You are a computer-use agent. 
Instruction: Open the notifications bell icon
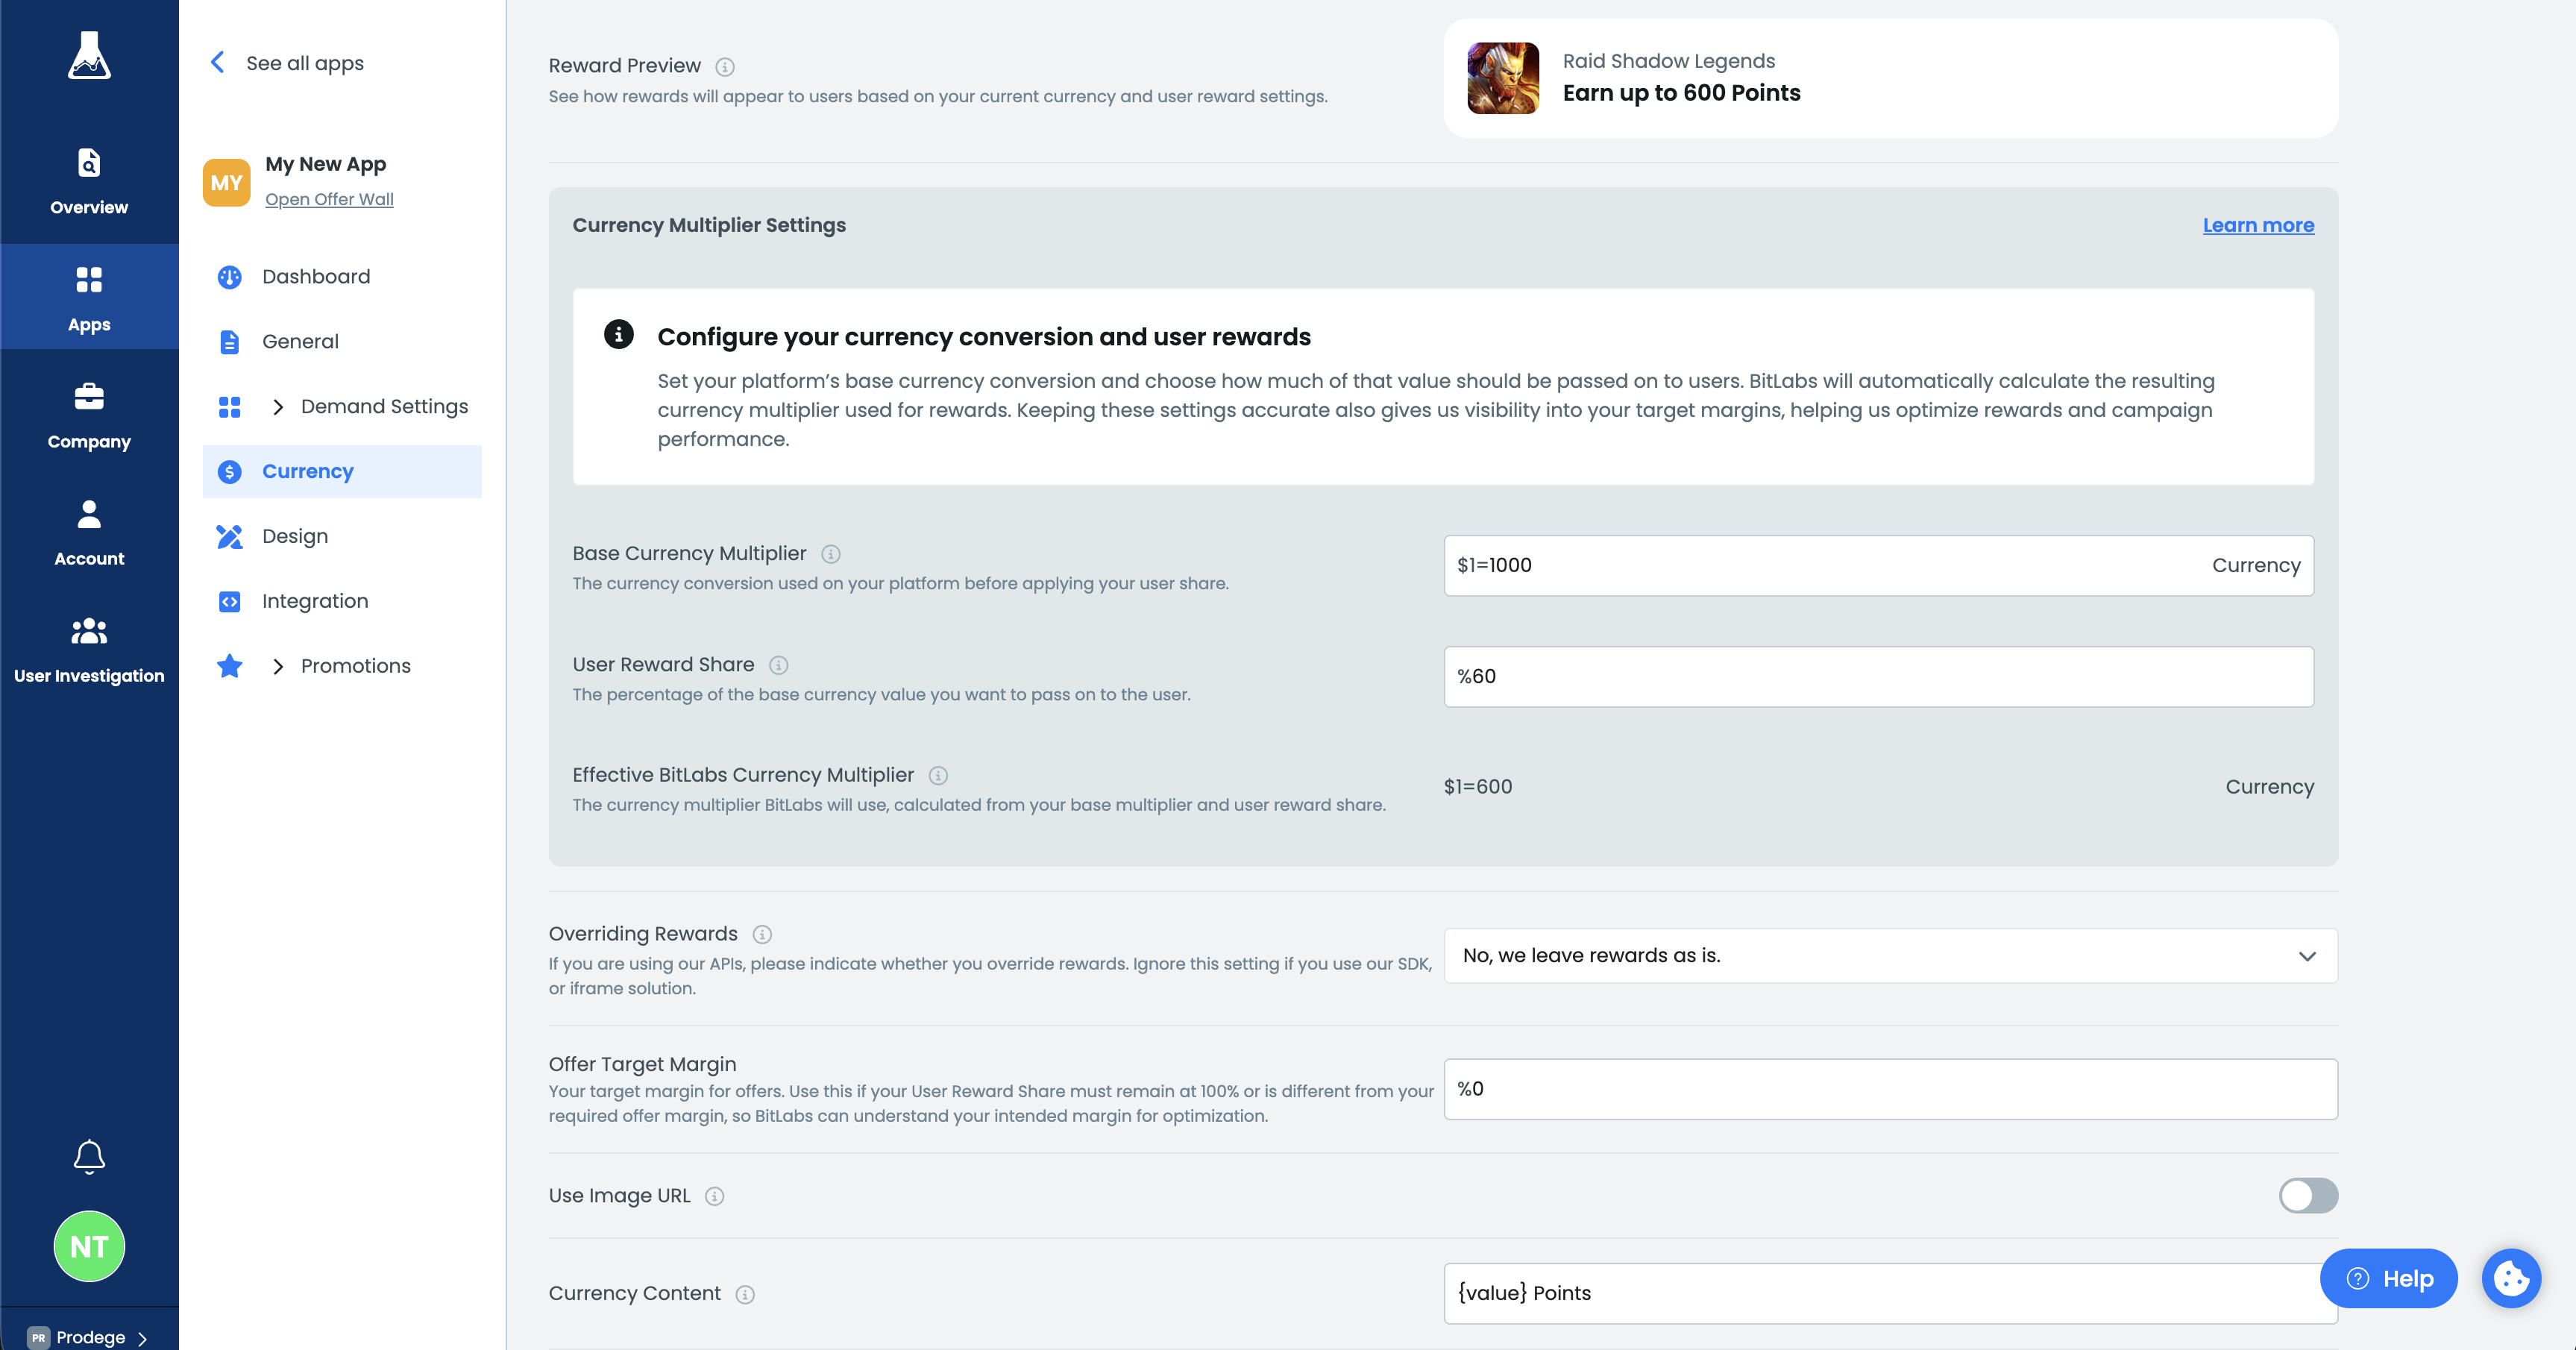pos(89,1156)
